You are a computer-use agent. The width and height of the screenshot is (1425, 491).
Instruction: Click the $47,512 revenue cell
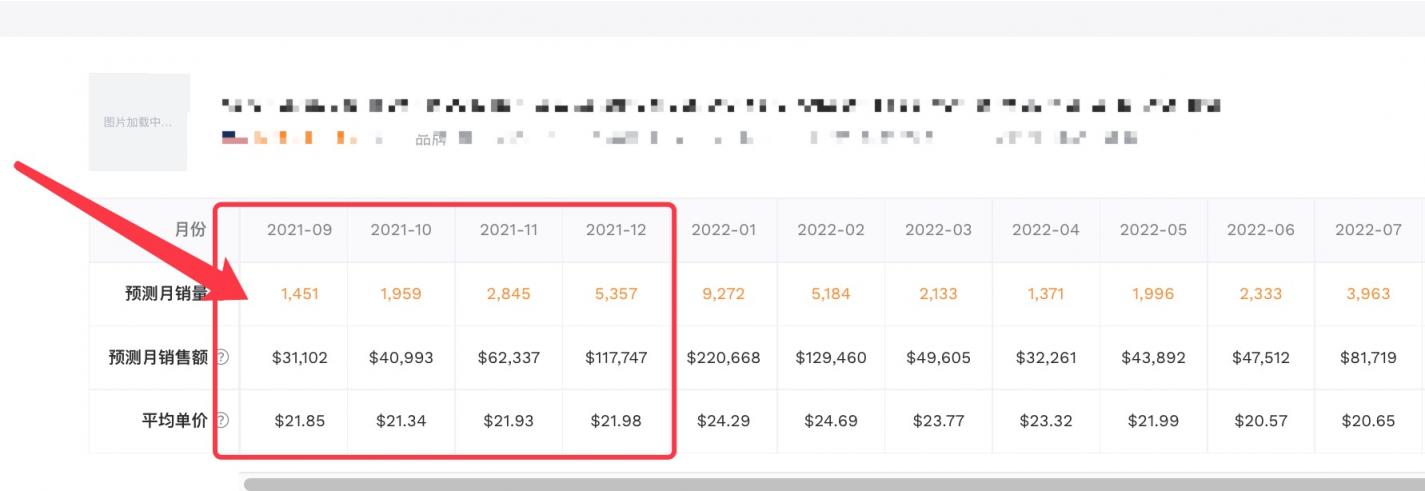1261,357
